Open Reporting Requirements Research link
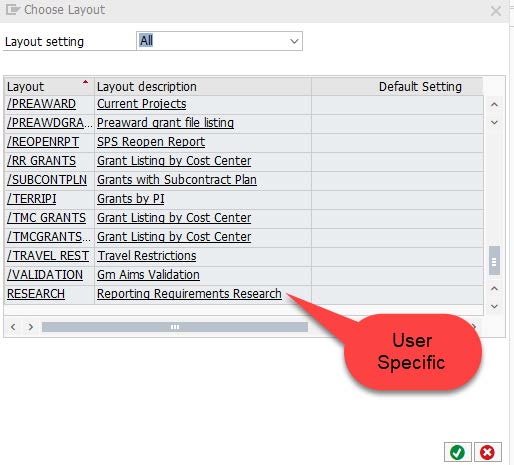The height and width of the screenshot is (465, 514). pos(189,294)
